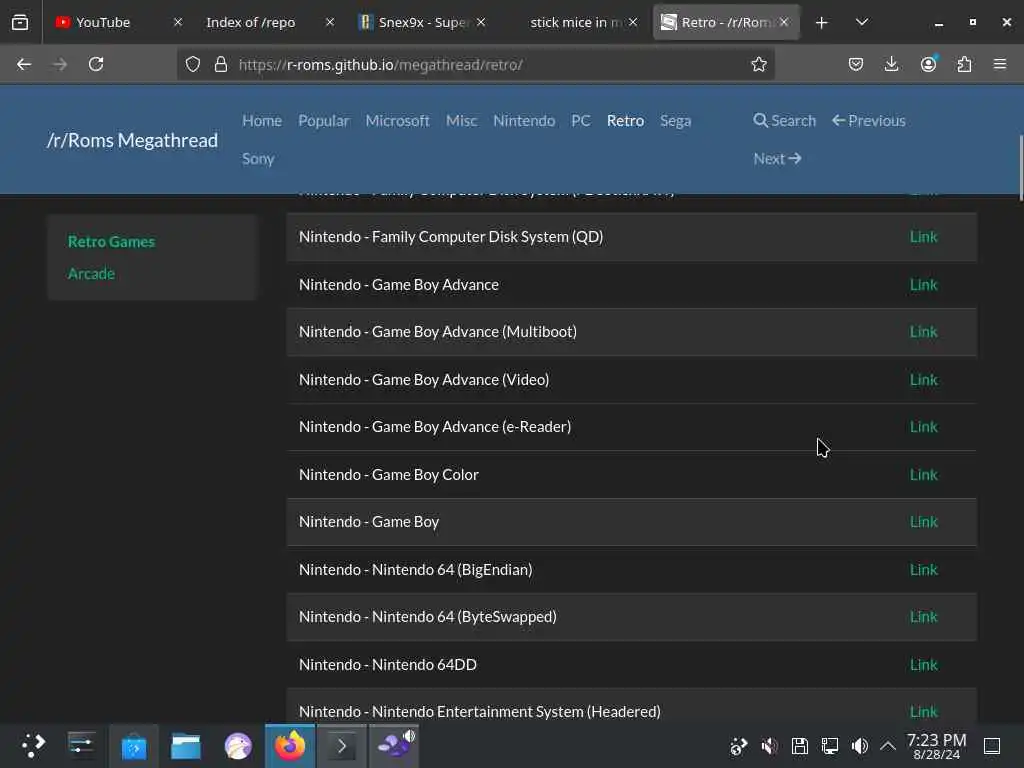Go to the Next page

[x=777, y=159]
